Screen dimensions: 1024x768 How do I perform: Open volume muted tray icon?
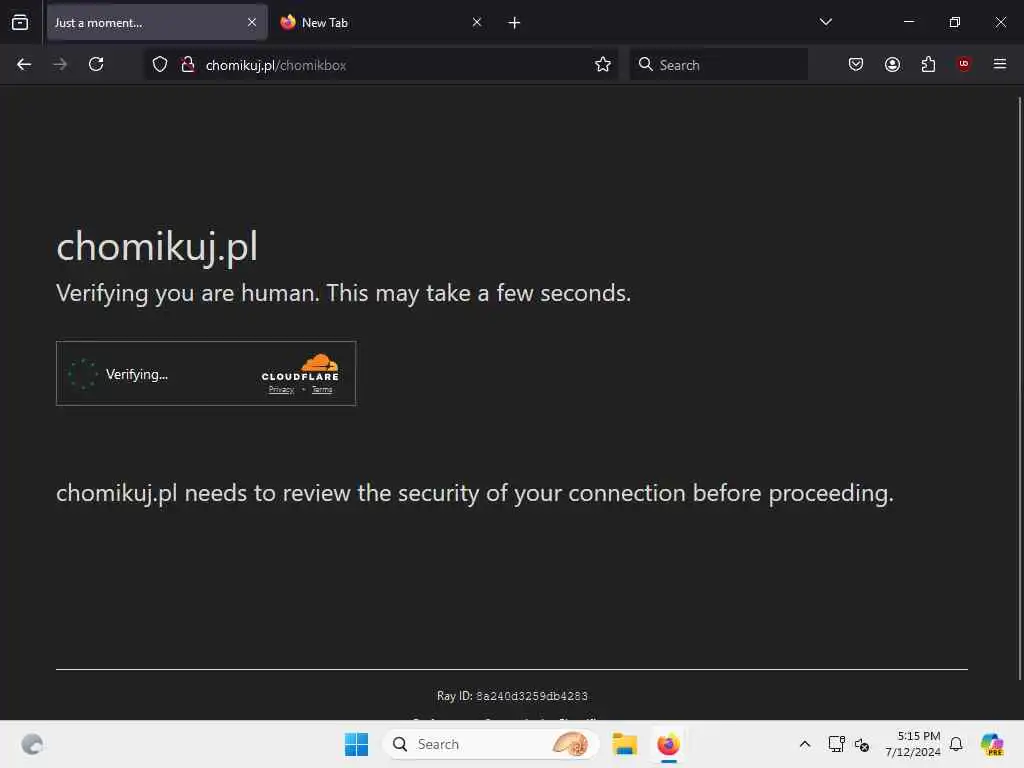click(862, 744)
